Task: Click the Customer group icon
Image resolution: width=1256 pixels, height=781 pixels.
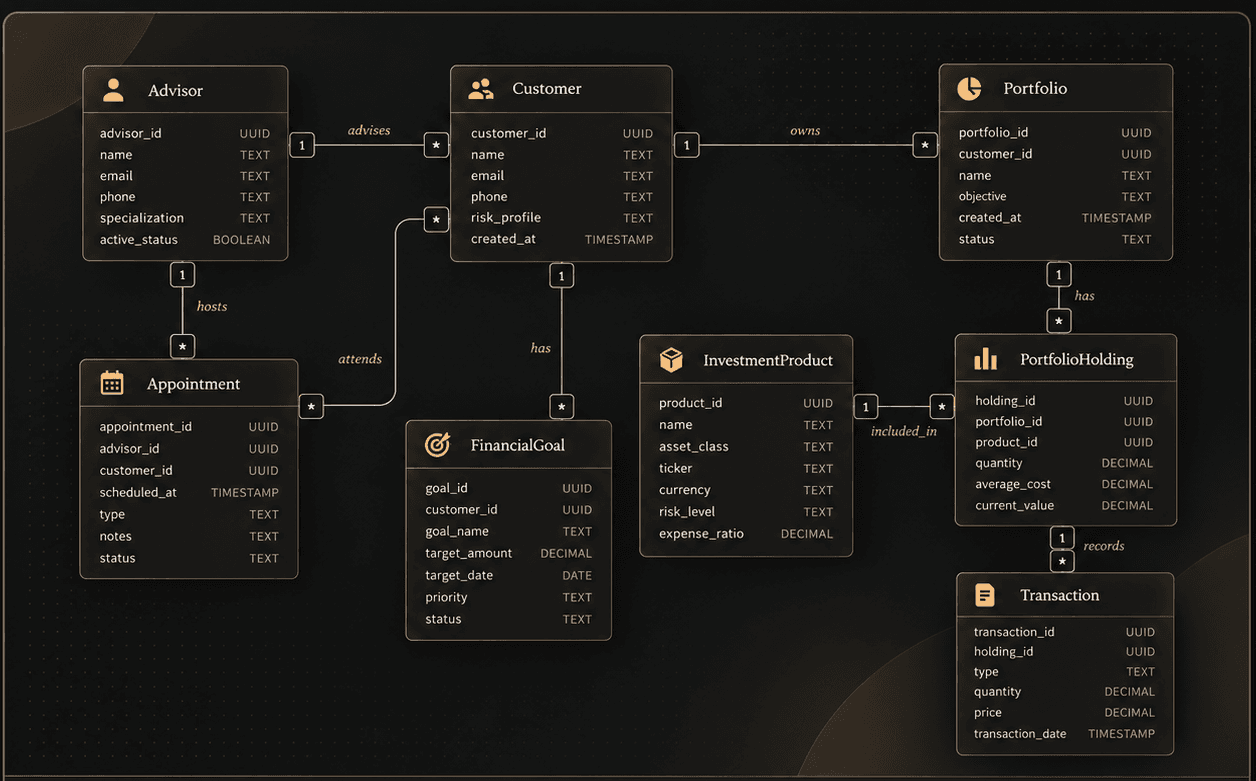Action: tap(481, 89)
